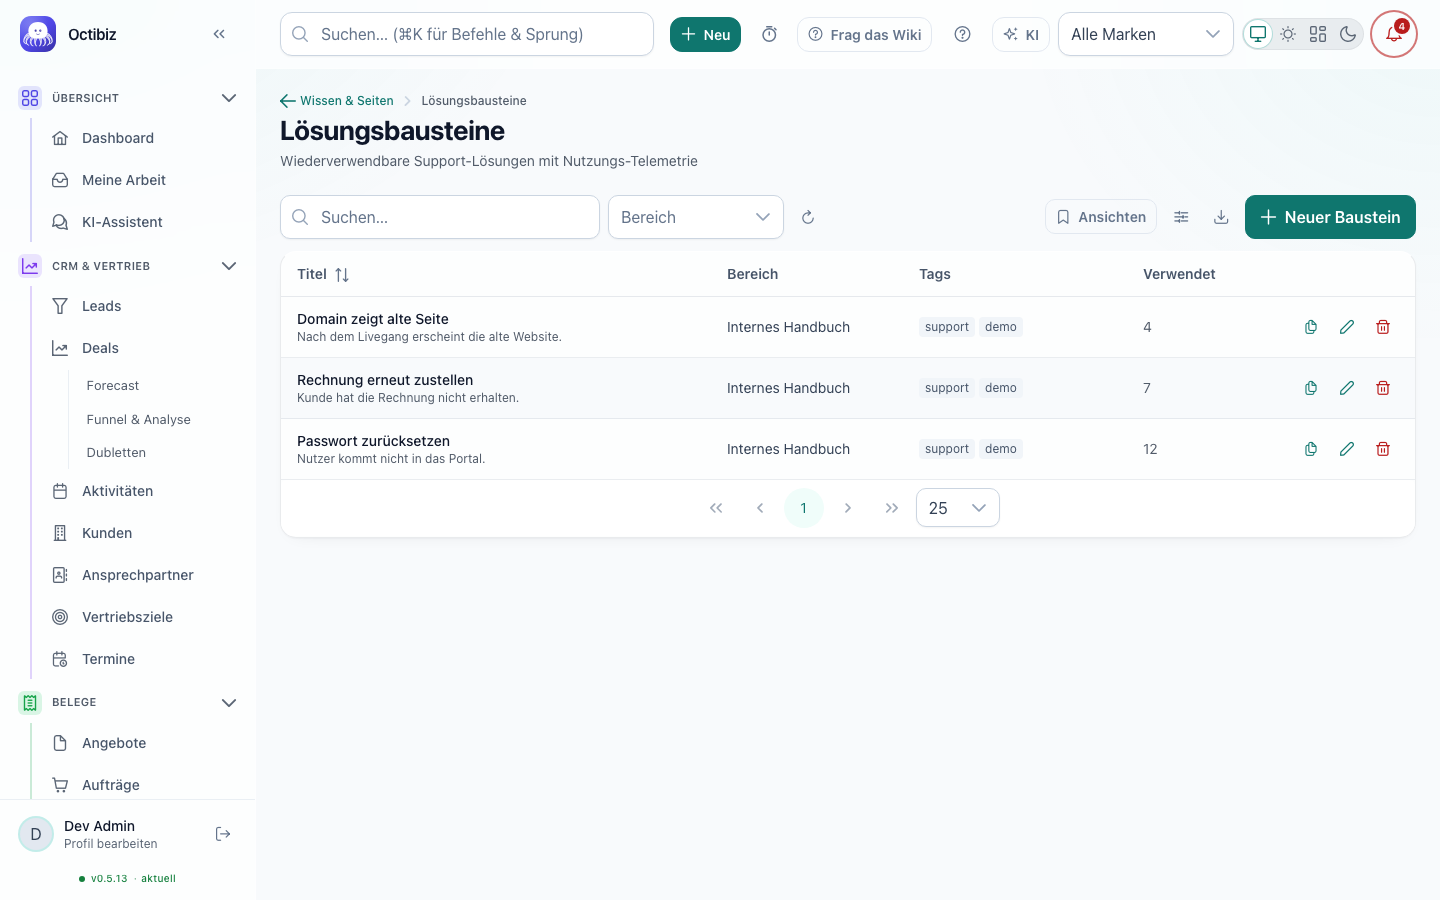Go to first page of the table
This screenshot has height=900, width=1440.
[x=716, y=508]
